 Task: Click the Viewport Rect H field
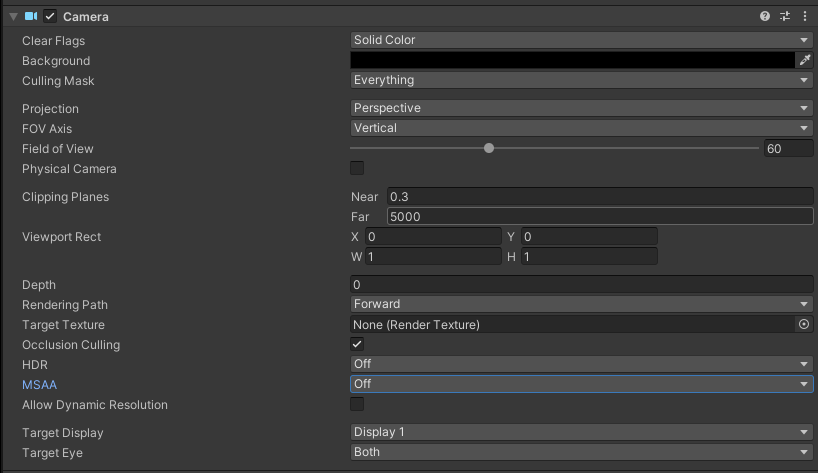[x=590, y=257]
